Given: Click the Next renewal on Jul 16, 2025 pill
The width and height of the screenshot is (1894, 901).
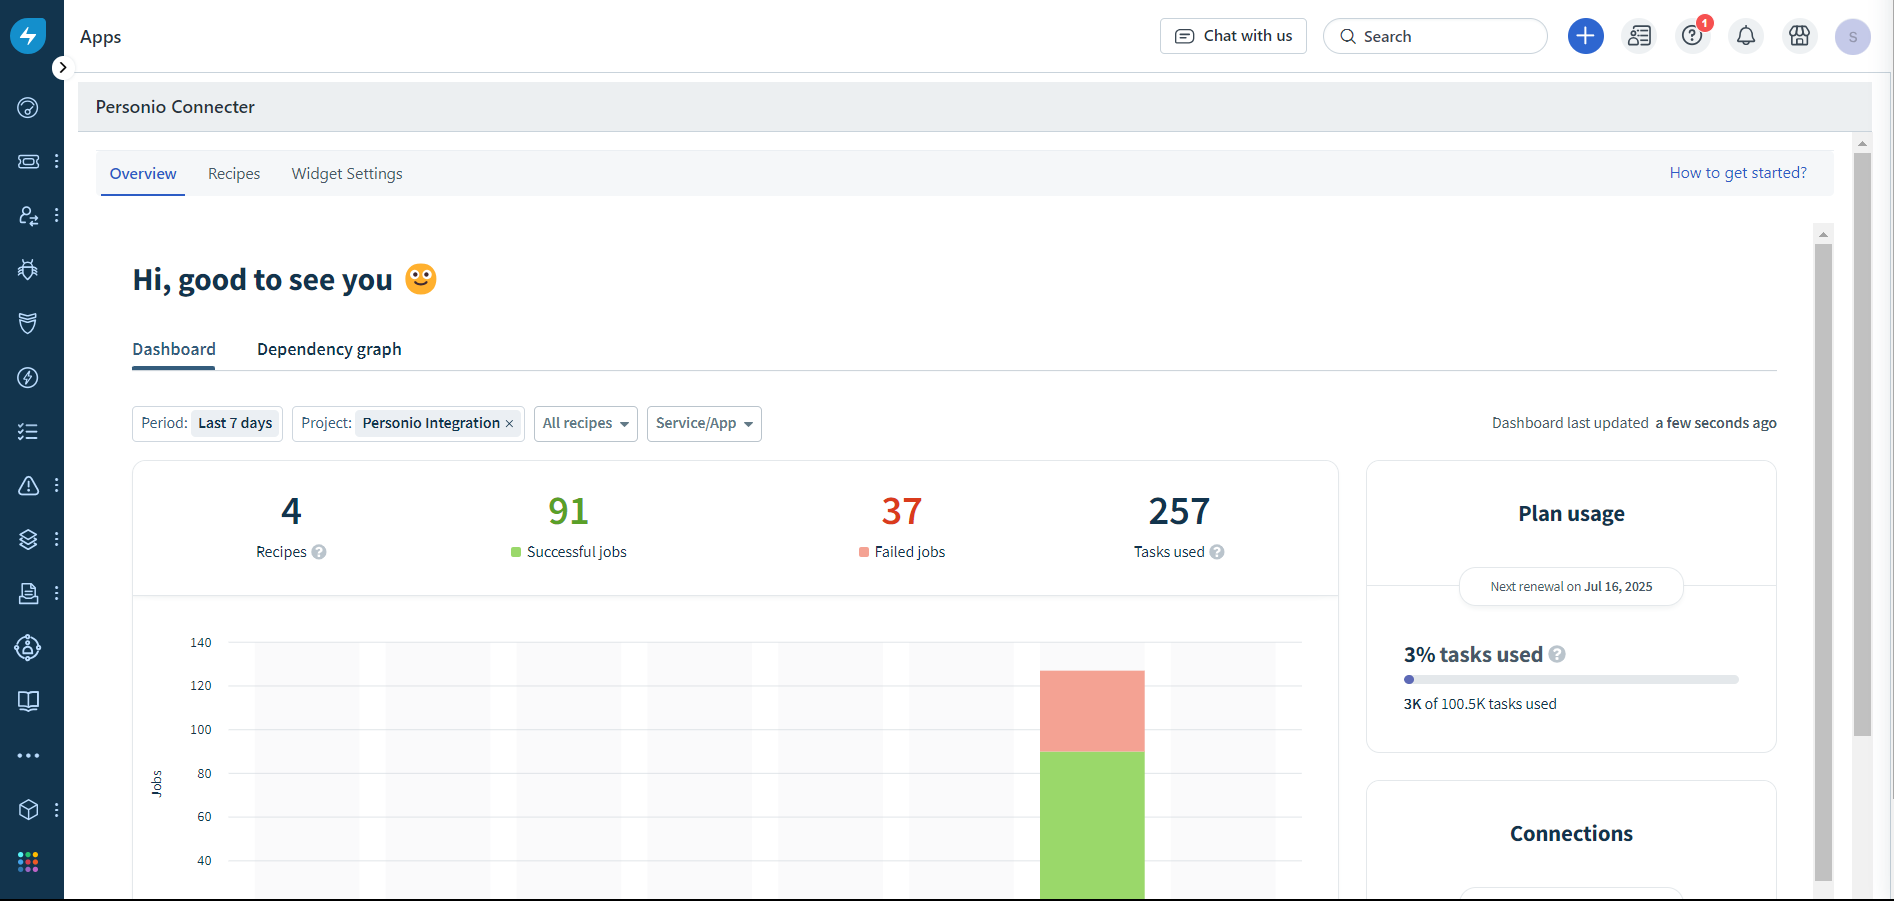Looking at the screenshot, I should coord(1571,587).
